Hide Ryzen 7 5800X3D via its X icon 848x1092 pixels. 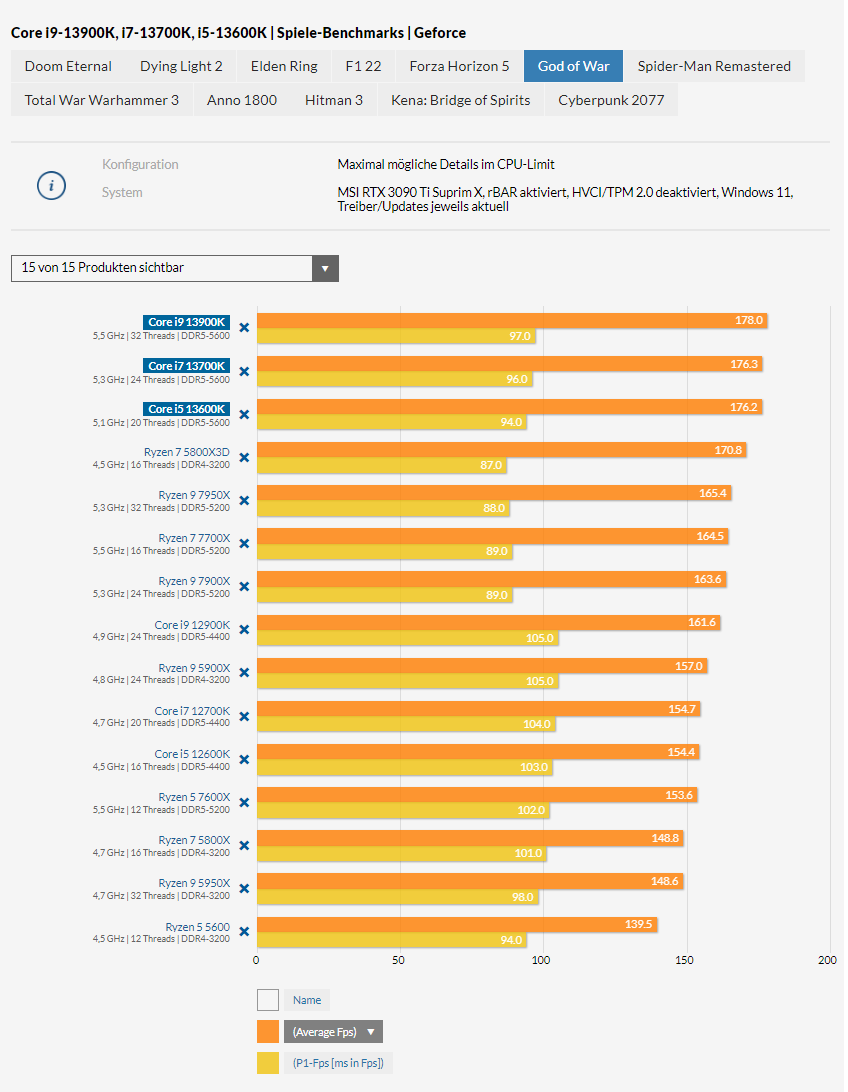click(244, 458)
